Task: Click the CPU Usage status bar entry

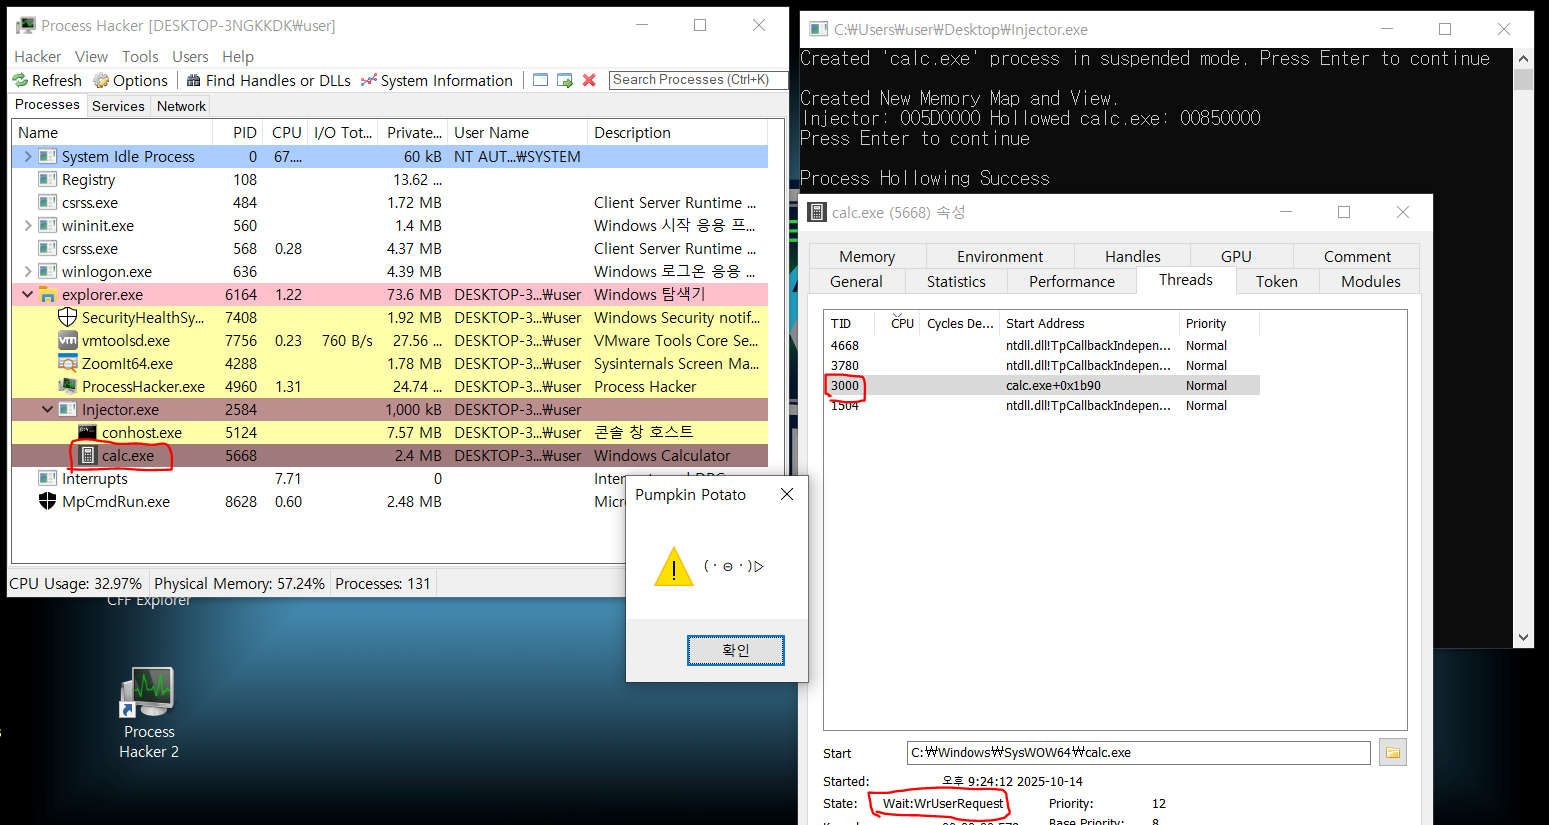Action: [x=76, y=583]
